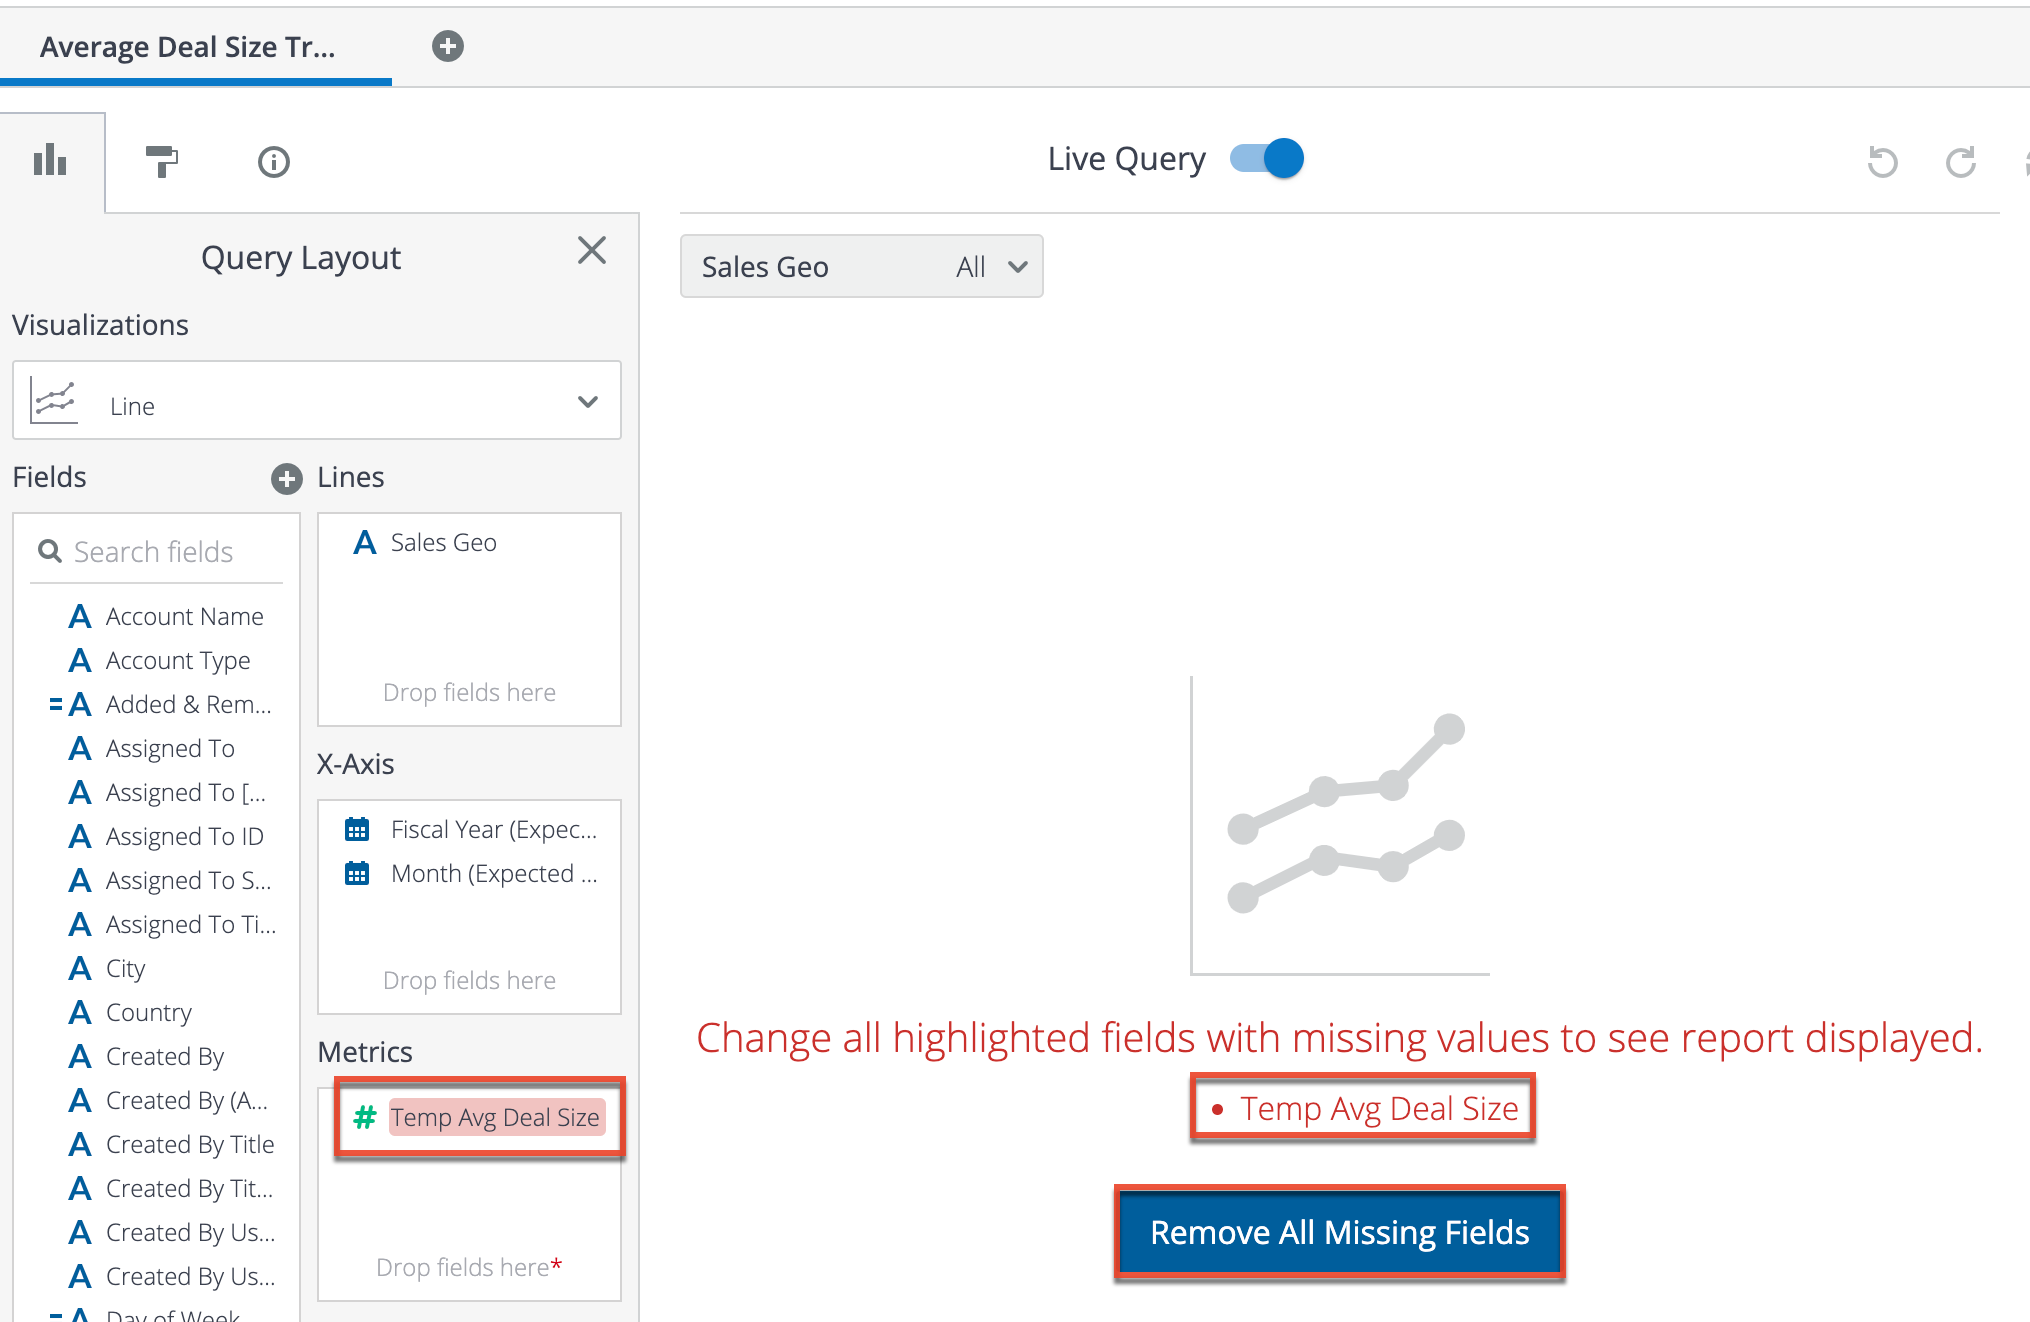Select the Account Name field
The image size is (2030, 1322).
(x=184, y=617)
